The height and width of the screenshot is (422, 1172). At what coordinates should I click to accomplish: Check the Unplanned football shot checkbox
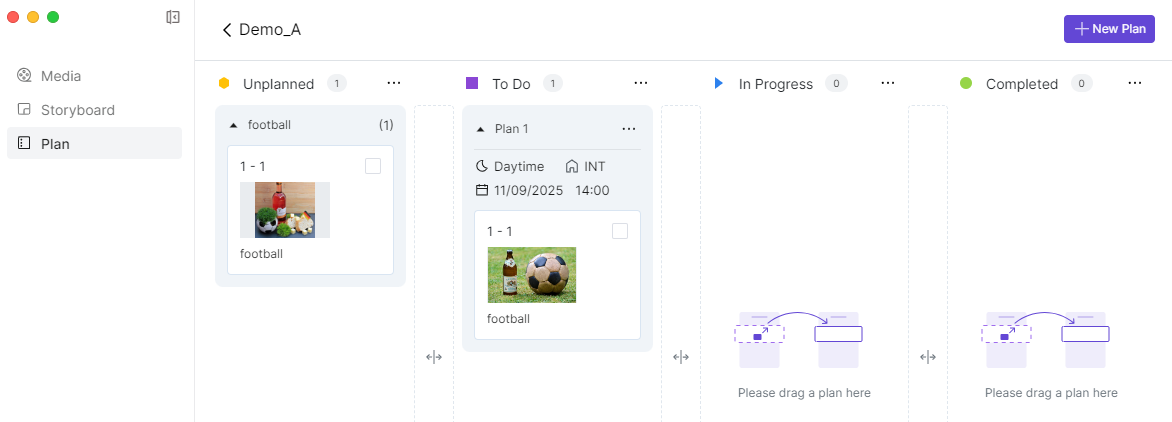pyautogui.click(x=373, y=166)
